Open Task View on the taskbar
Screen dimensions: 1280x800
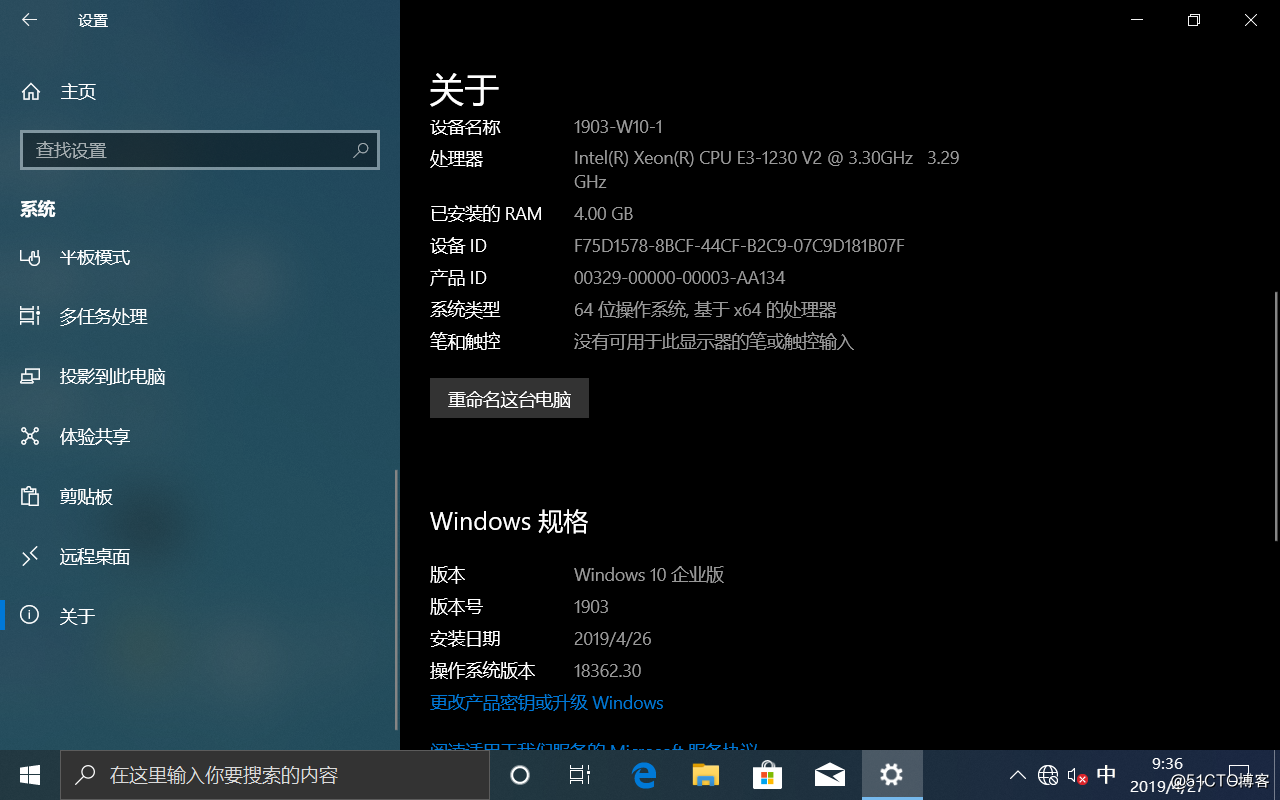pyautogui.click(x=579, y=775)
